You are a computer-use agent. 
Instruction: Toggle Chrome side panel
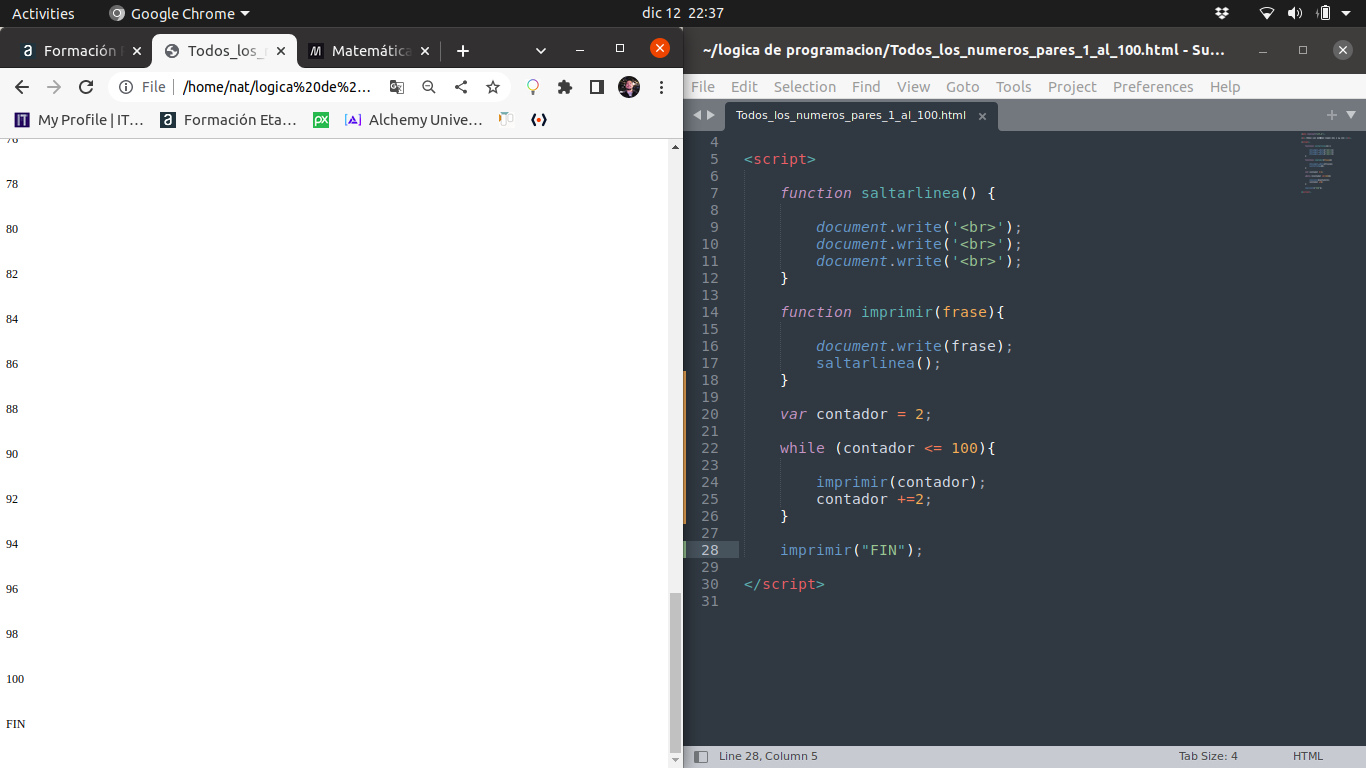(x=597, y=87)
